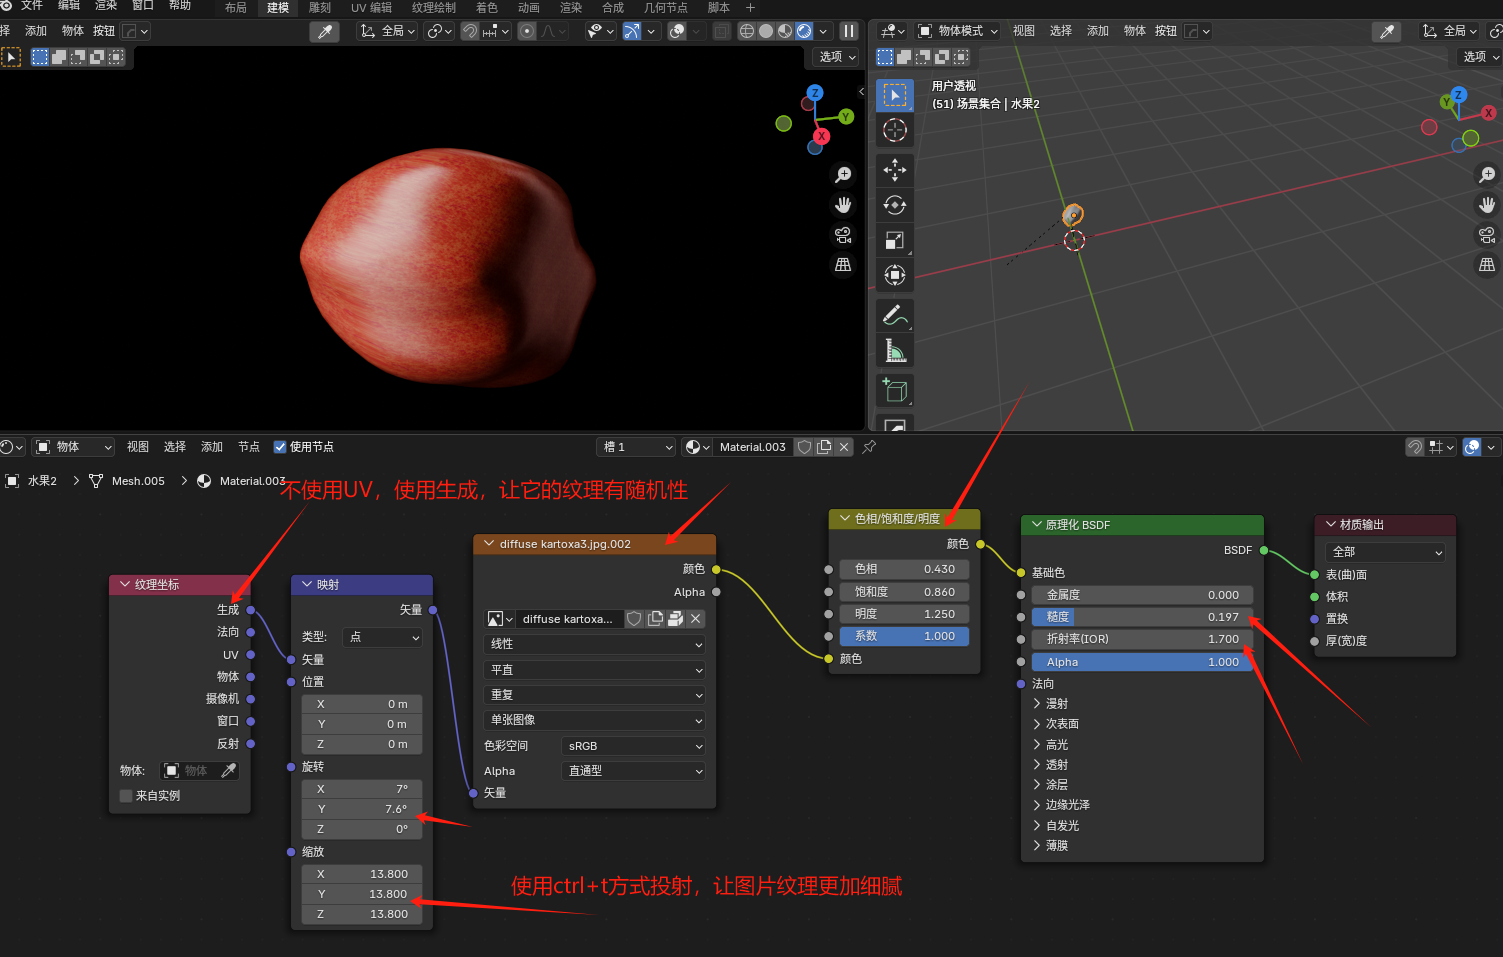The height and width of the screenshot is (957, 1503).
Task: Collapse the 纹理坐标 node
Action: (125, 584)
